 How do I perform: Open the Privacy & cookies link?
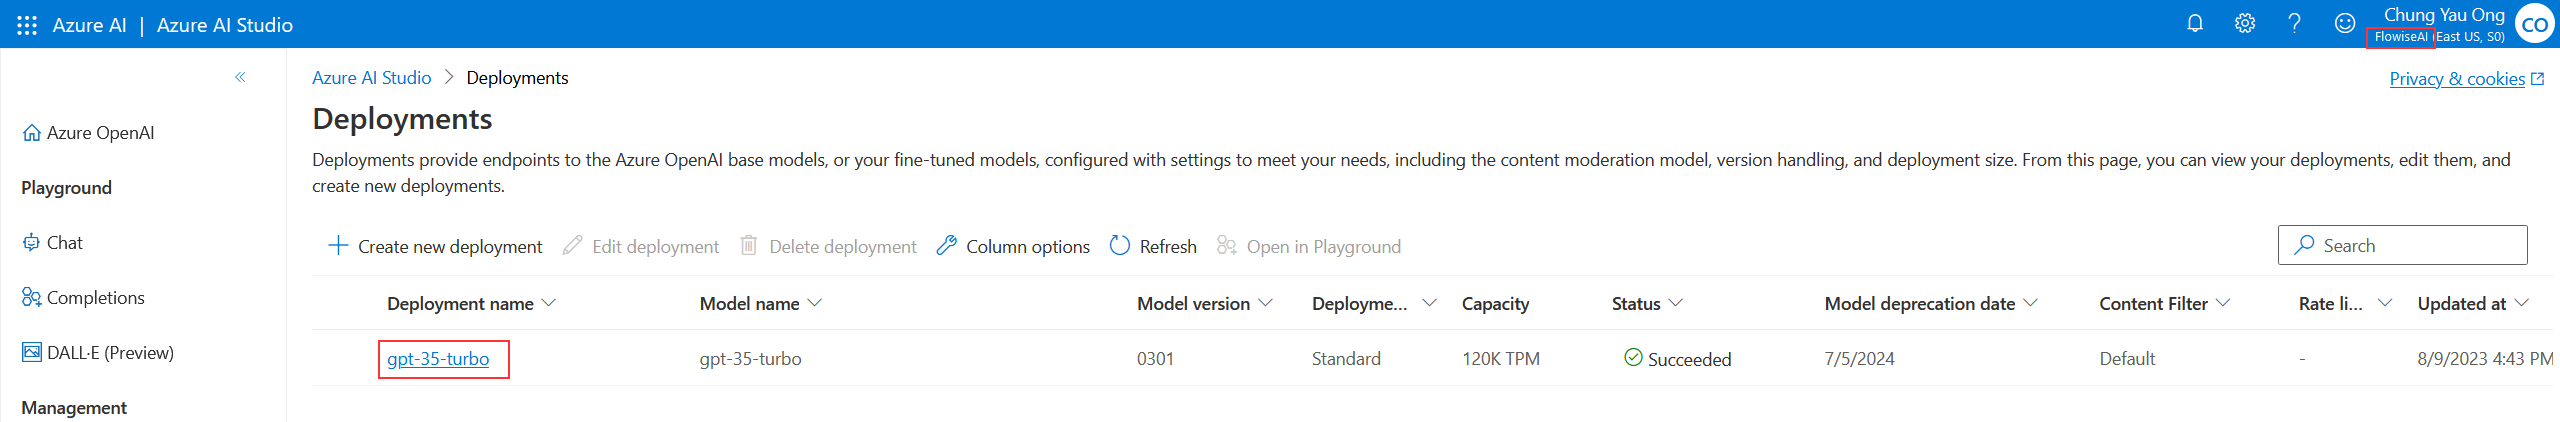(2457, 79)
